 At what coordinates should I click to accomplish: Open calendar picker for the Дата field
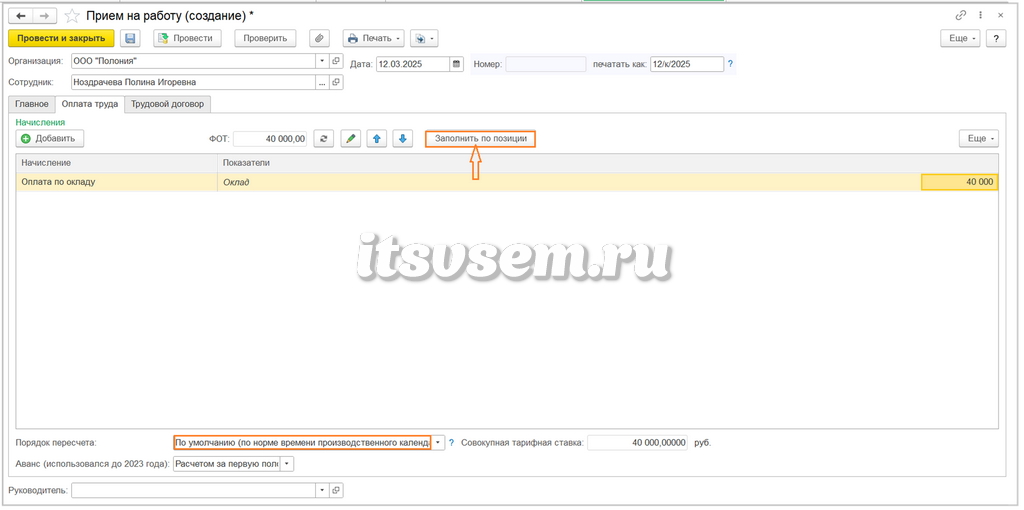pyautogui.click(x=456, y=64)
